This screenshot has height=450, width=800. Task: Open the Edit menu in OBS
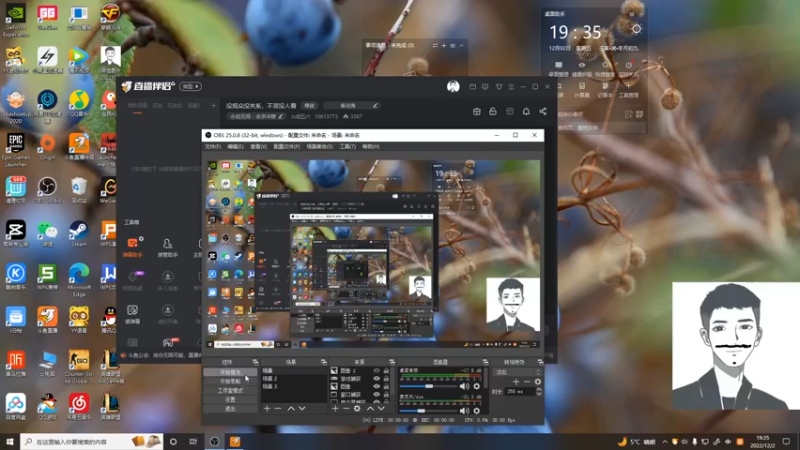[235, 146]
